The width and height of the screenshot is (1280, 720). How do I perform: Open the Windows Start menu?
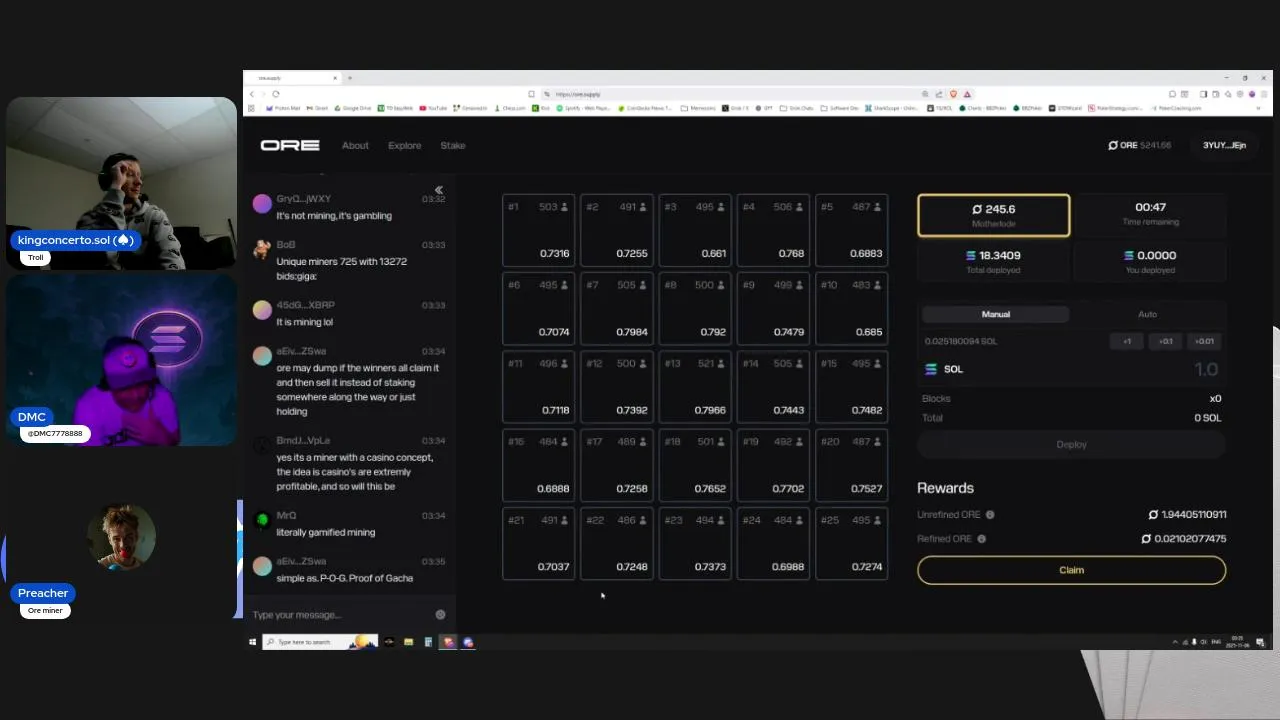[x=252, y=642]
